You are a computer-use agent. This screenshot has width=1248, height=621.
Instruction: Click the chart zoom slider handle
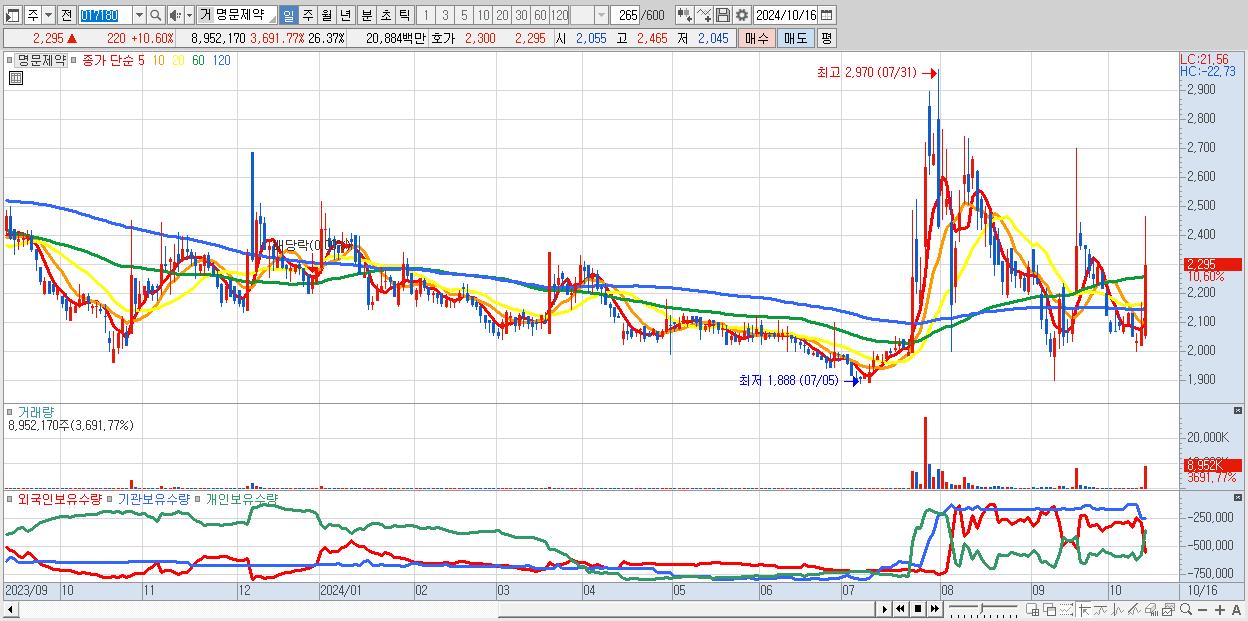[x=981, y=608]
